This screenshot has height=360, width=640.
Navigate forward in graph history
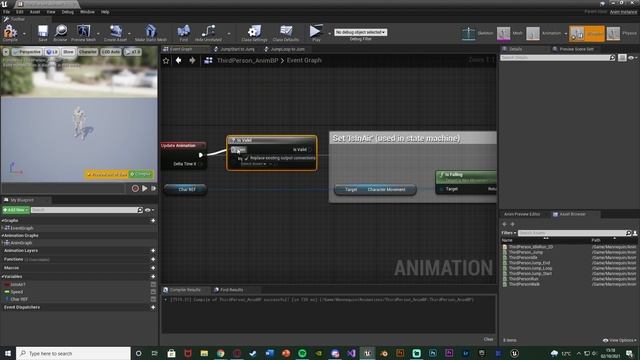tap(192, 60)
